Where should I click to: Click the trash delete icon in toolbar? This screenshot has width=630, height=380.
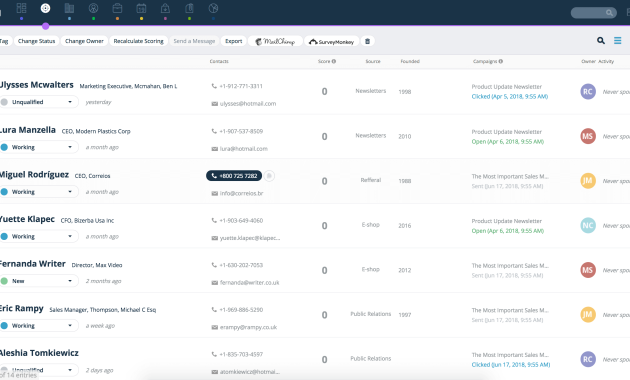[x=367, y=41]
